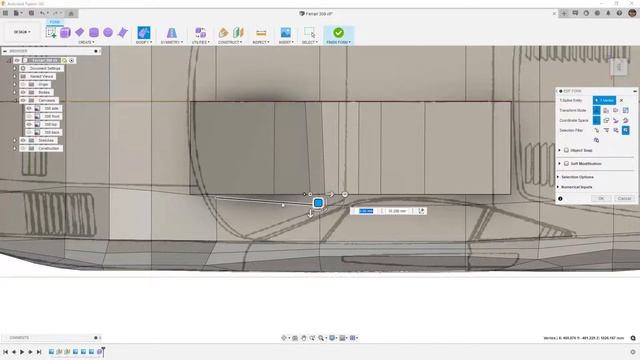Open the Construct dropdown menu

point(230,42)
